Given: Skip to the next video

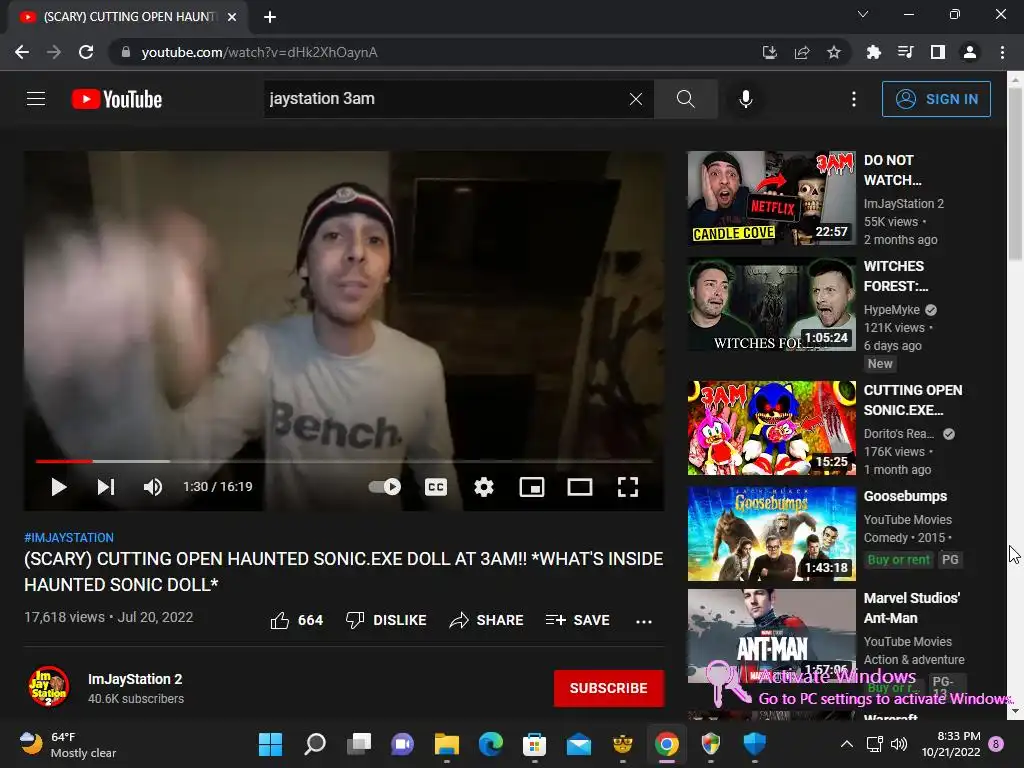Looking at the screenshot, I should point(106,487).
